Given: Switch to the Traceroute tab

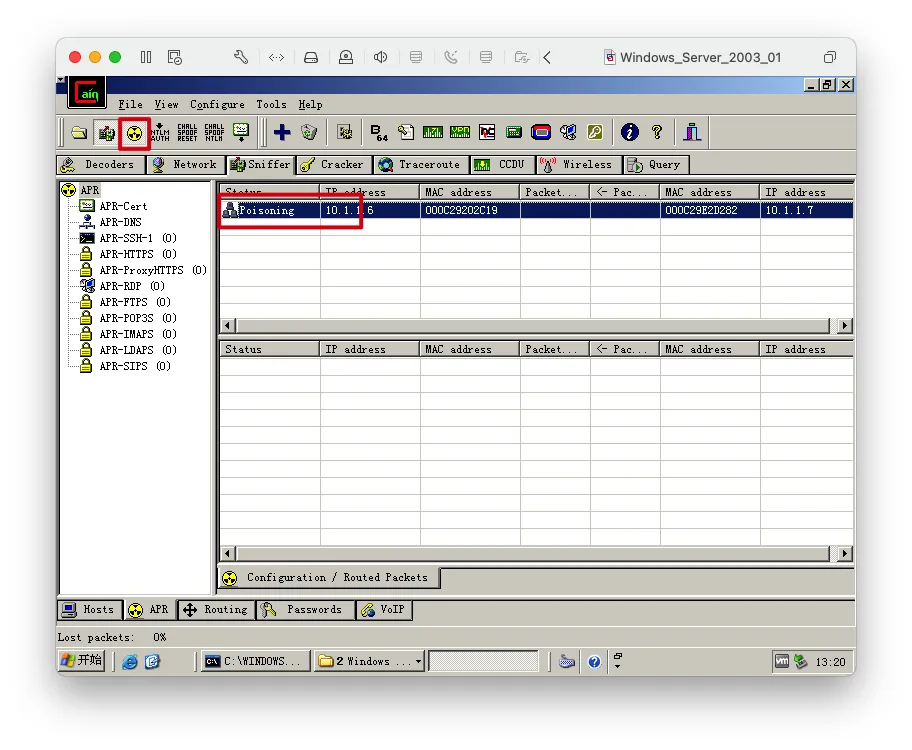Looking at the screenshot, I should point(421,165).
